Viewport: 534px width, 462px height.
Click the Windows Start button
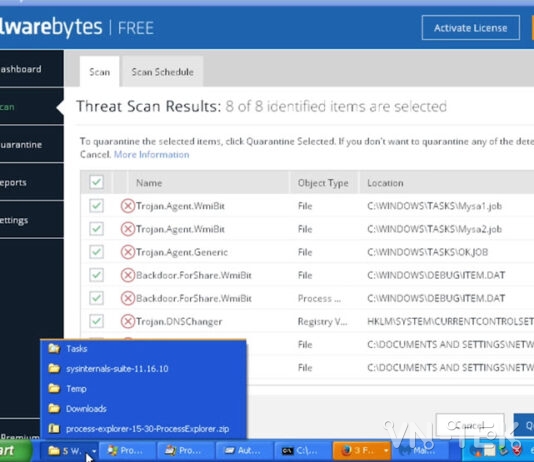point(15,451)
